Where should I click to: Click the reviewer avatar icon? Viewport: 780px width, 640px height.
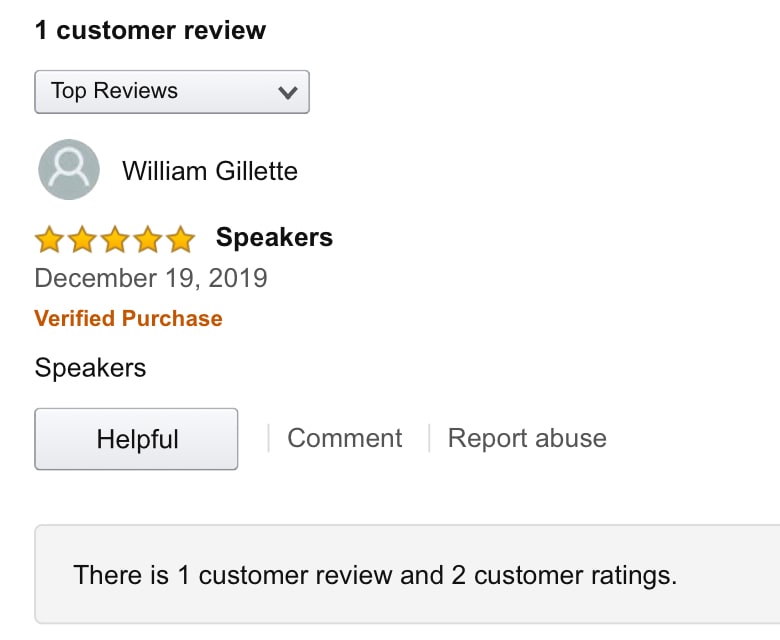[68, 169]
